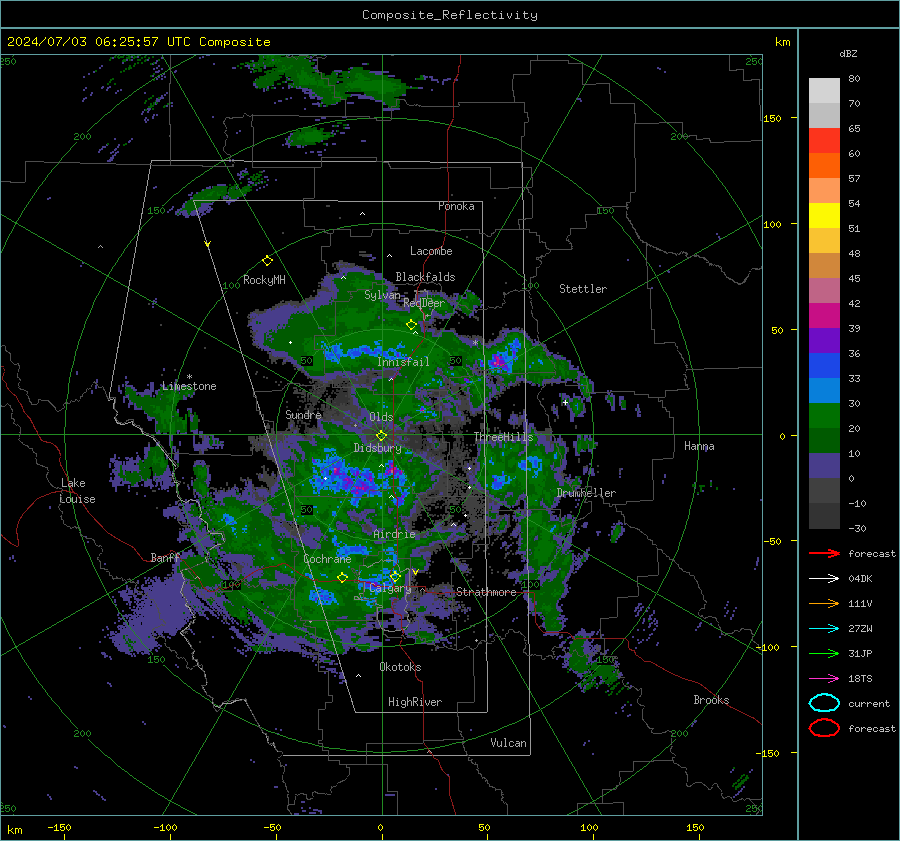Image resolution: width=900 pixels, height=841 pixels.
Task: Click the white 04DK arrow icon
Action: click(x=824, y=579)
